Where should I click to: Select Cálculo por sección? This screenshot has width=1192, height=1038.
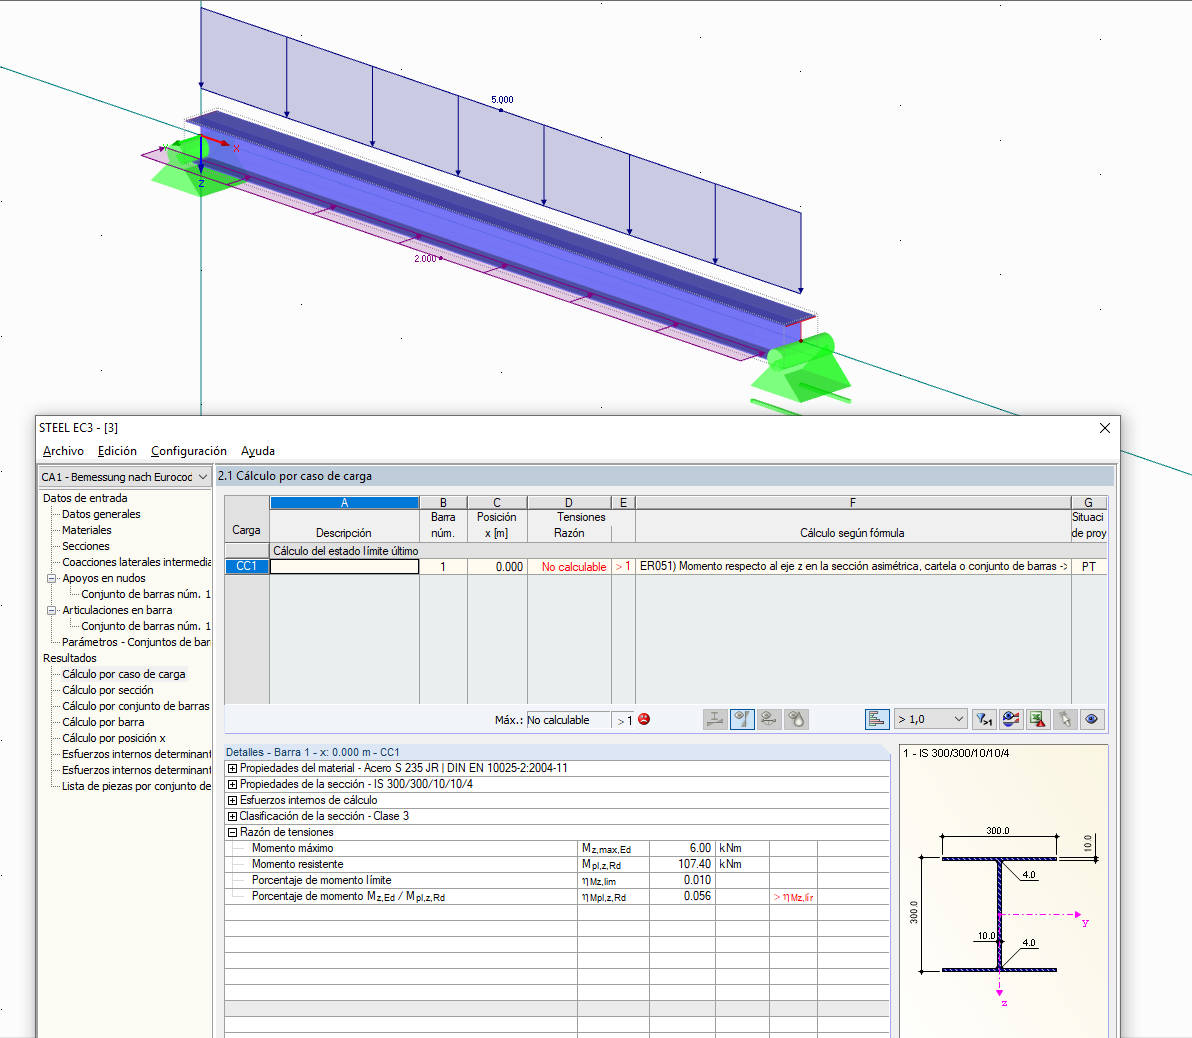pyautogui.click(x=108, y=690)
